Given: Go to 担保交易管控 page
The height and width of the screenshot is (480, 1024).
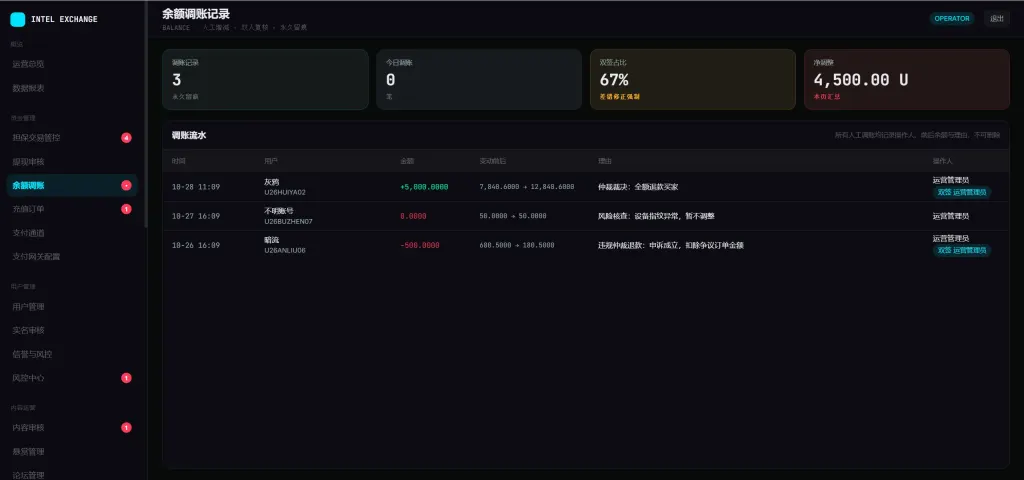Looking at the screenshot, I should pos(72,138).
